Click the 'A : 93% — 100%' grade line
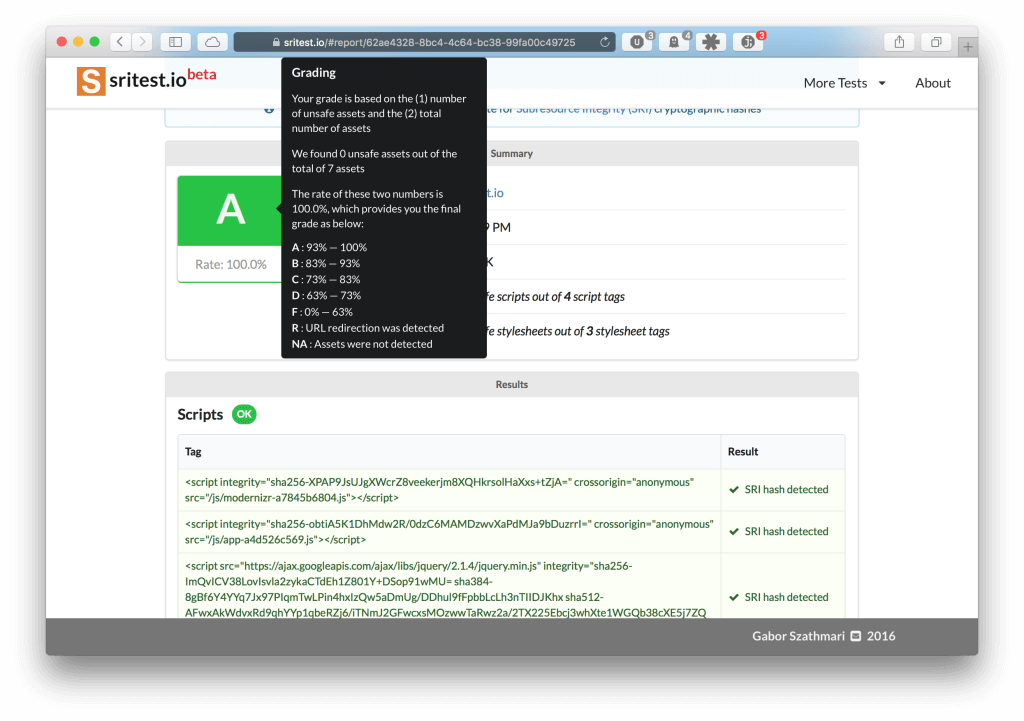Image resolution: width=1024 pixels, height=721 pixels. tap(329, 248)
